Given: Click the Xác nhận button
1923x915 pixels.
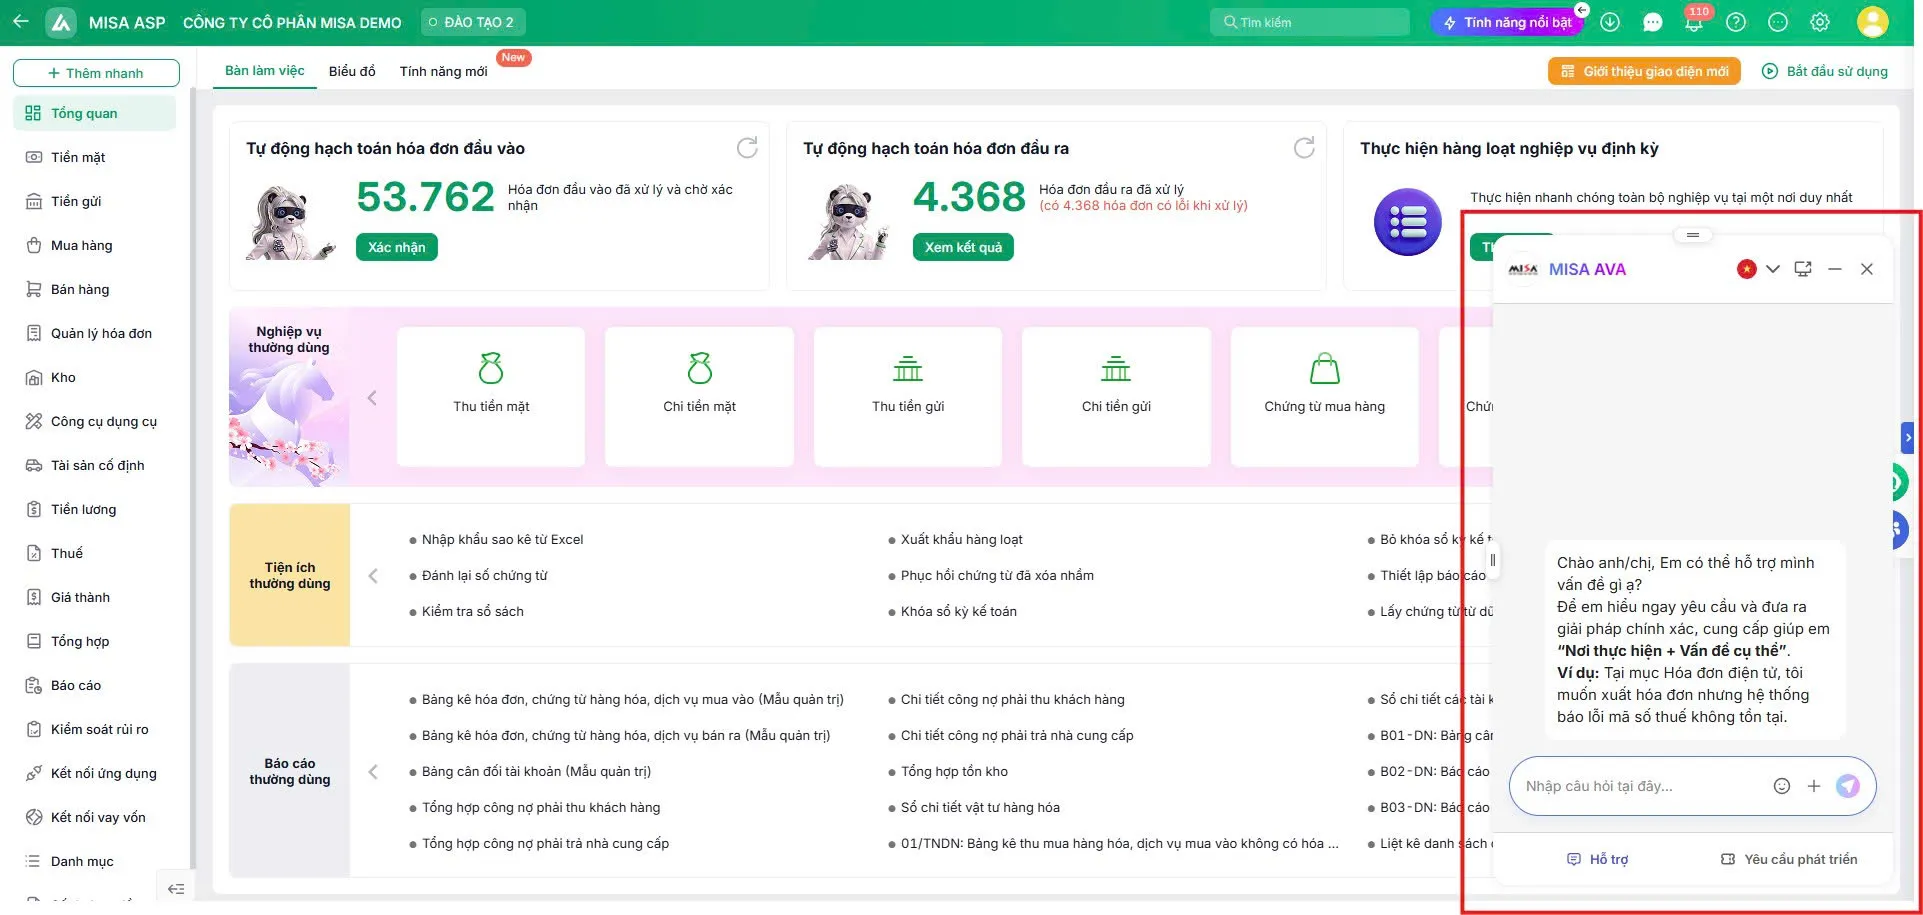Looking at the screenshot, I should tap(396, 247).
